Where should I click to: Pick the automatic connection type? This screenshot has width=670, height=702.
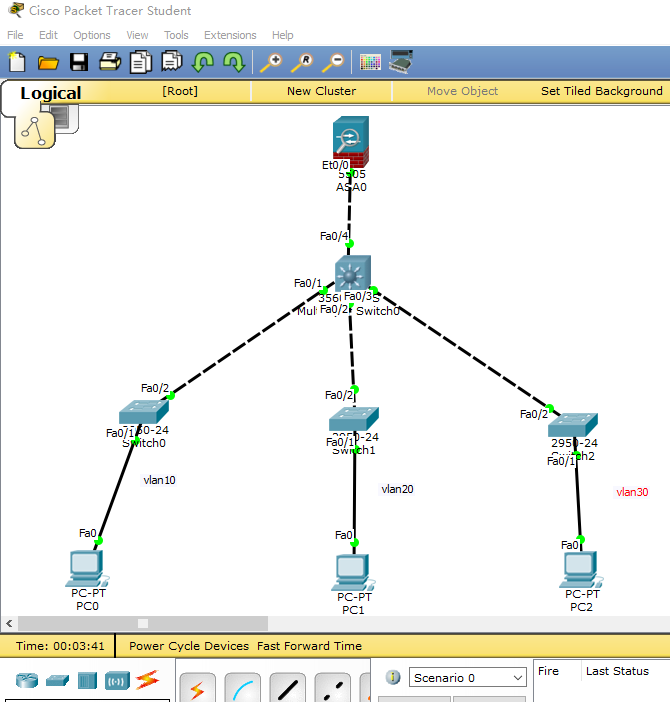pos(197,688)
